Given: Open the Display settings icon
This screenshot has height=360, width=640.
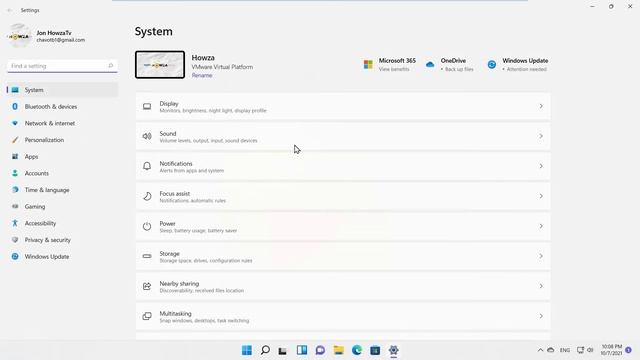Looking at the screenshot, I should pyautogui.click(x=147, y=107).
